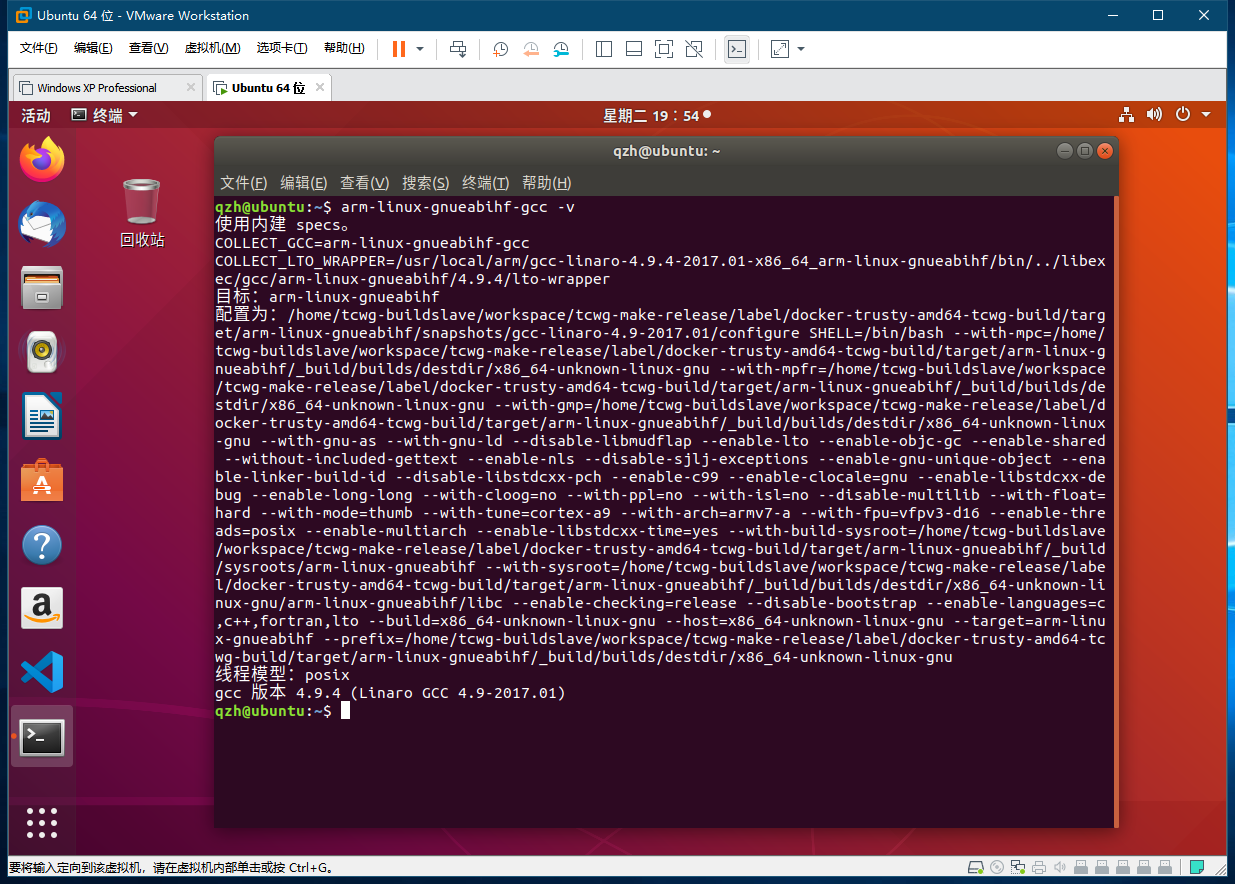Open terminal 终端(T) menu
This screenshot has height=884, width=1235.
click(486, 183)
